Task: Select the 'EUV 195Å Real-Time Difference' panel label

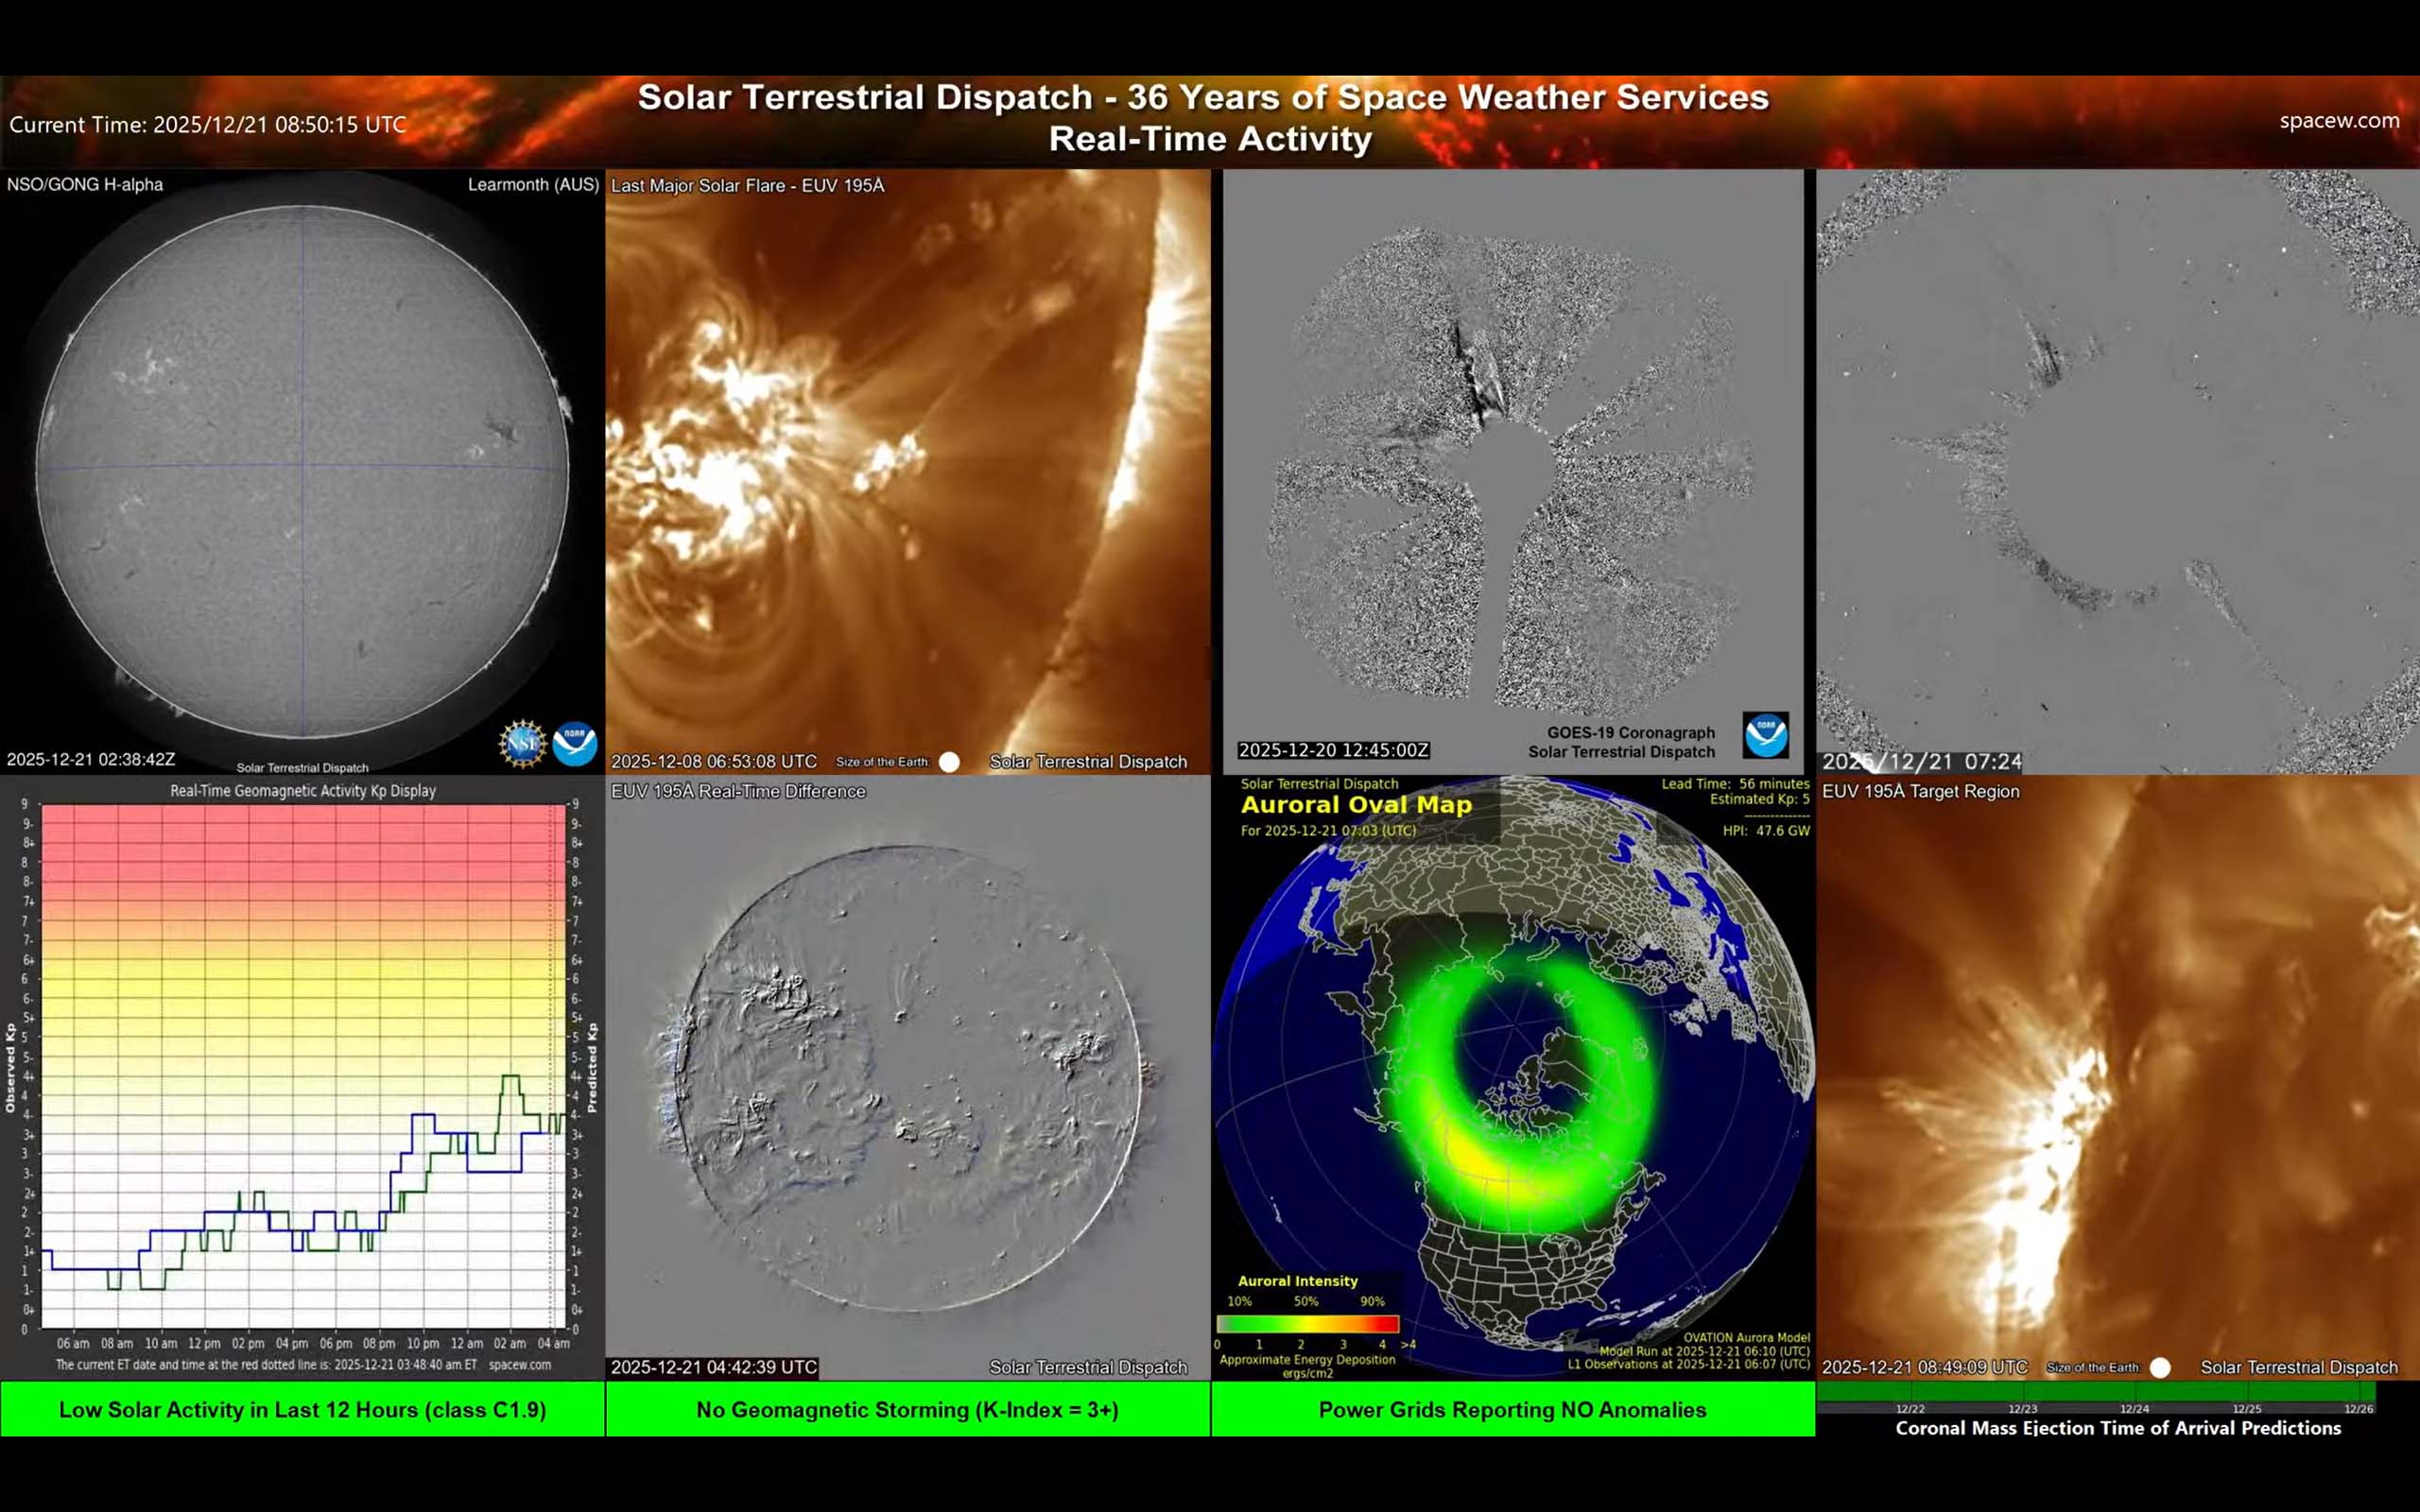Action: 739,791
